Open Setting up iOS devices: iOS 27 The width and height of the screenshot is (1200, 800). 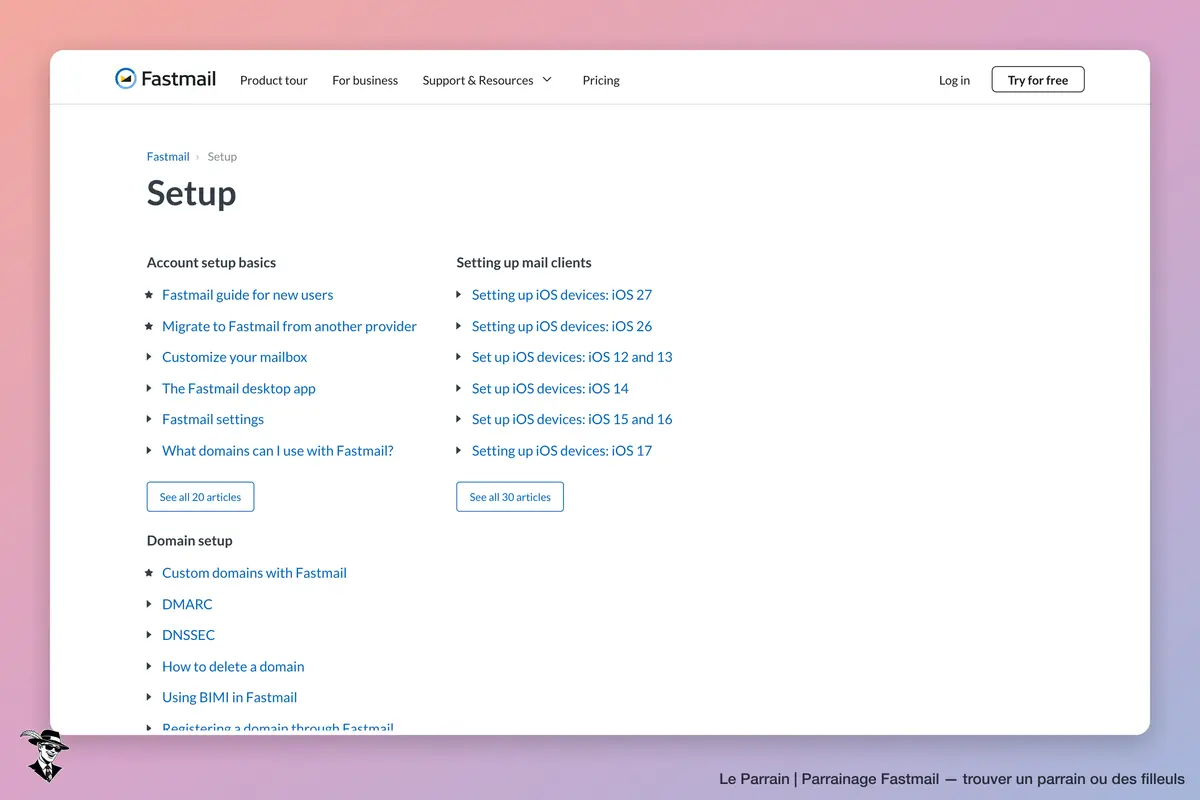[x=562, y=295]
